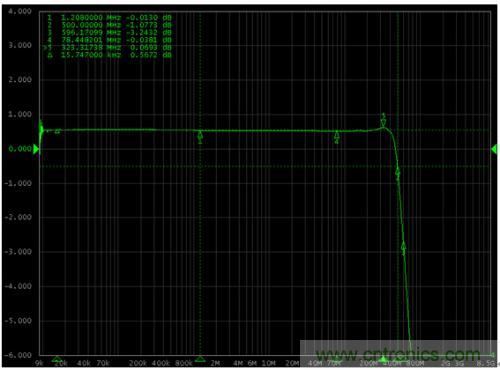Select marker 2 readout row 500.00000 MHz

[109, 25]
